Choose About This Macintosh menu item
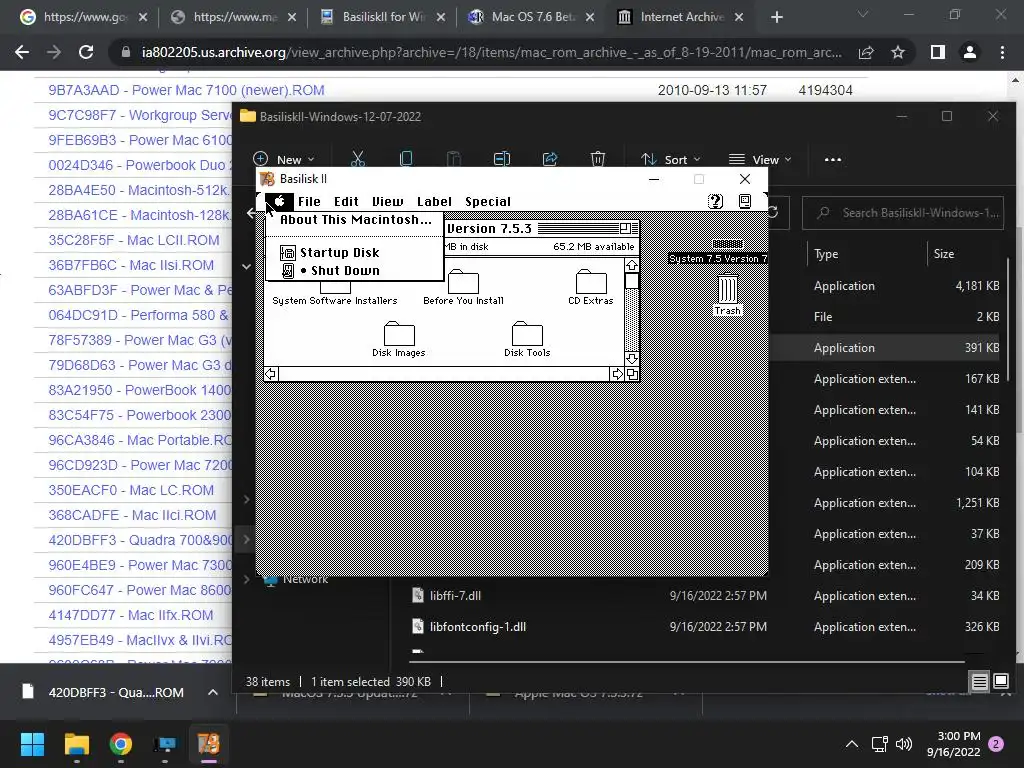This screenshot has width=1024, height=768. point(355,220)
